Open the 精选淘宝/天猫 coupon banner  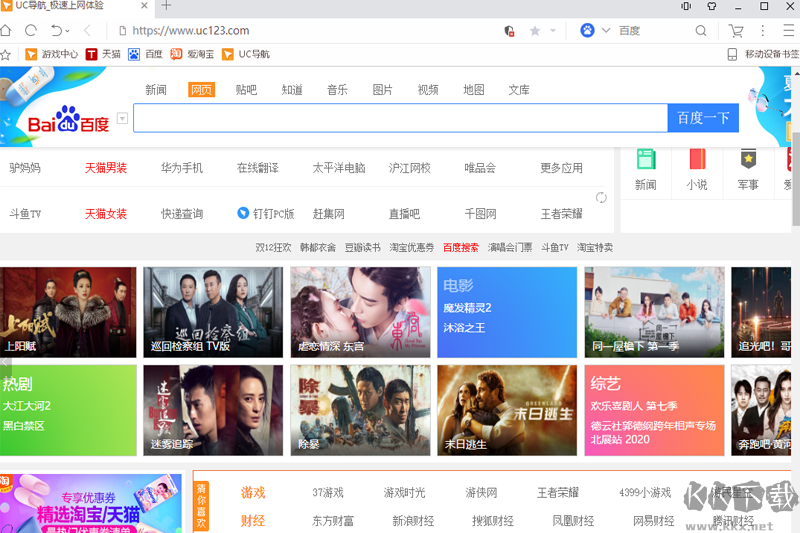pos(91,503)
